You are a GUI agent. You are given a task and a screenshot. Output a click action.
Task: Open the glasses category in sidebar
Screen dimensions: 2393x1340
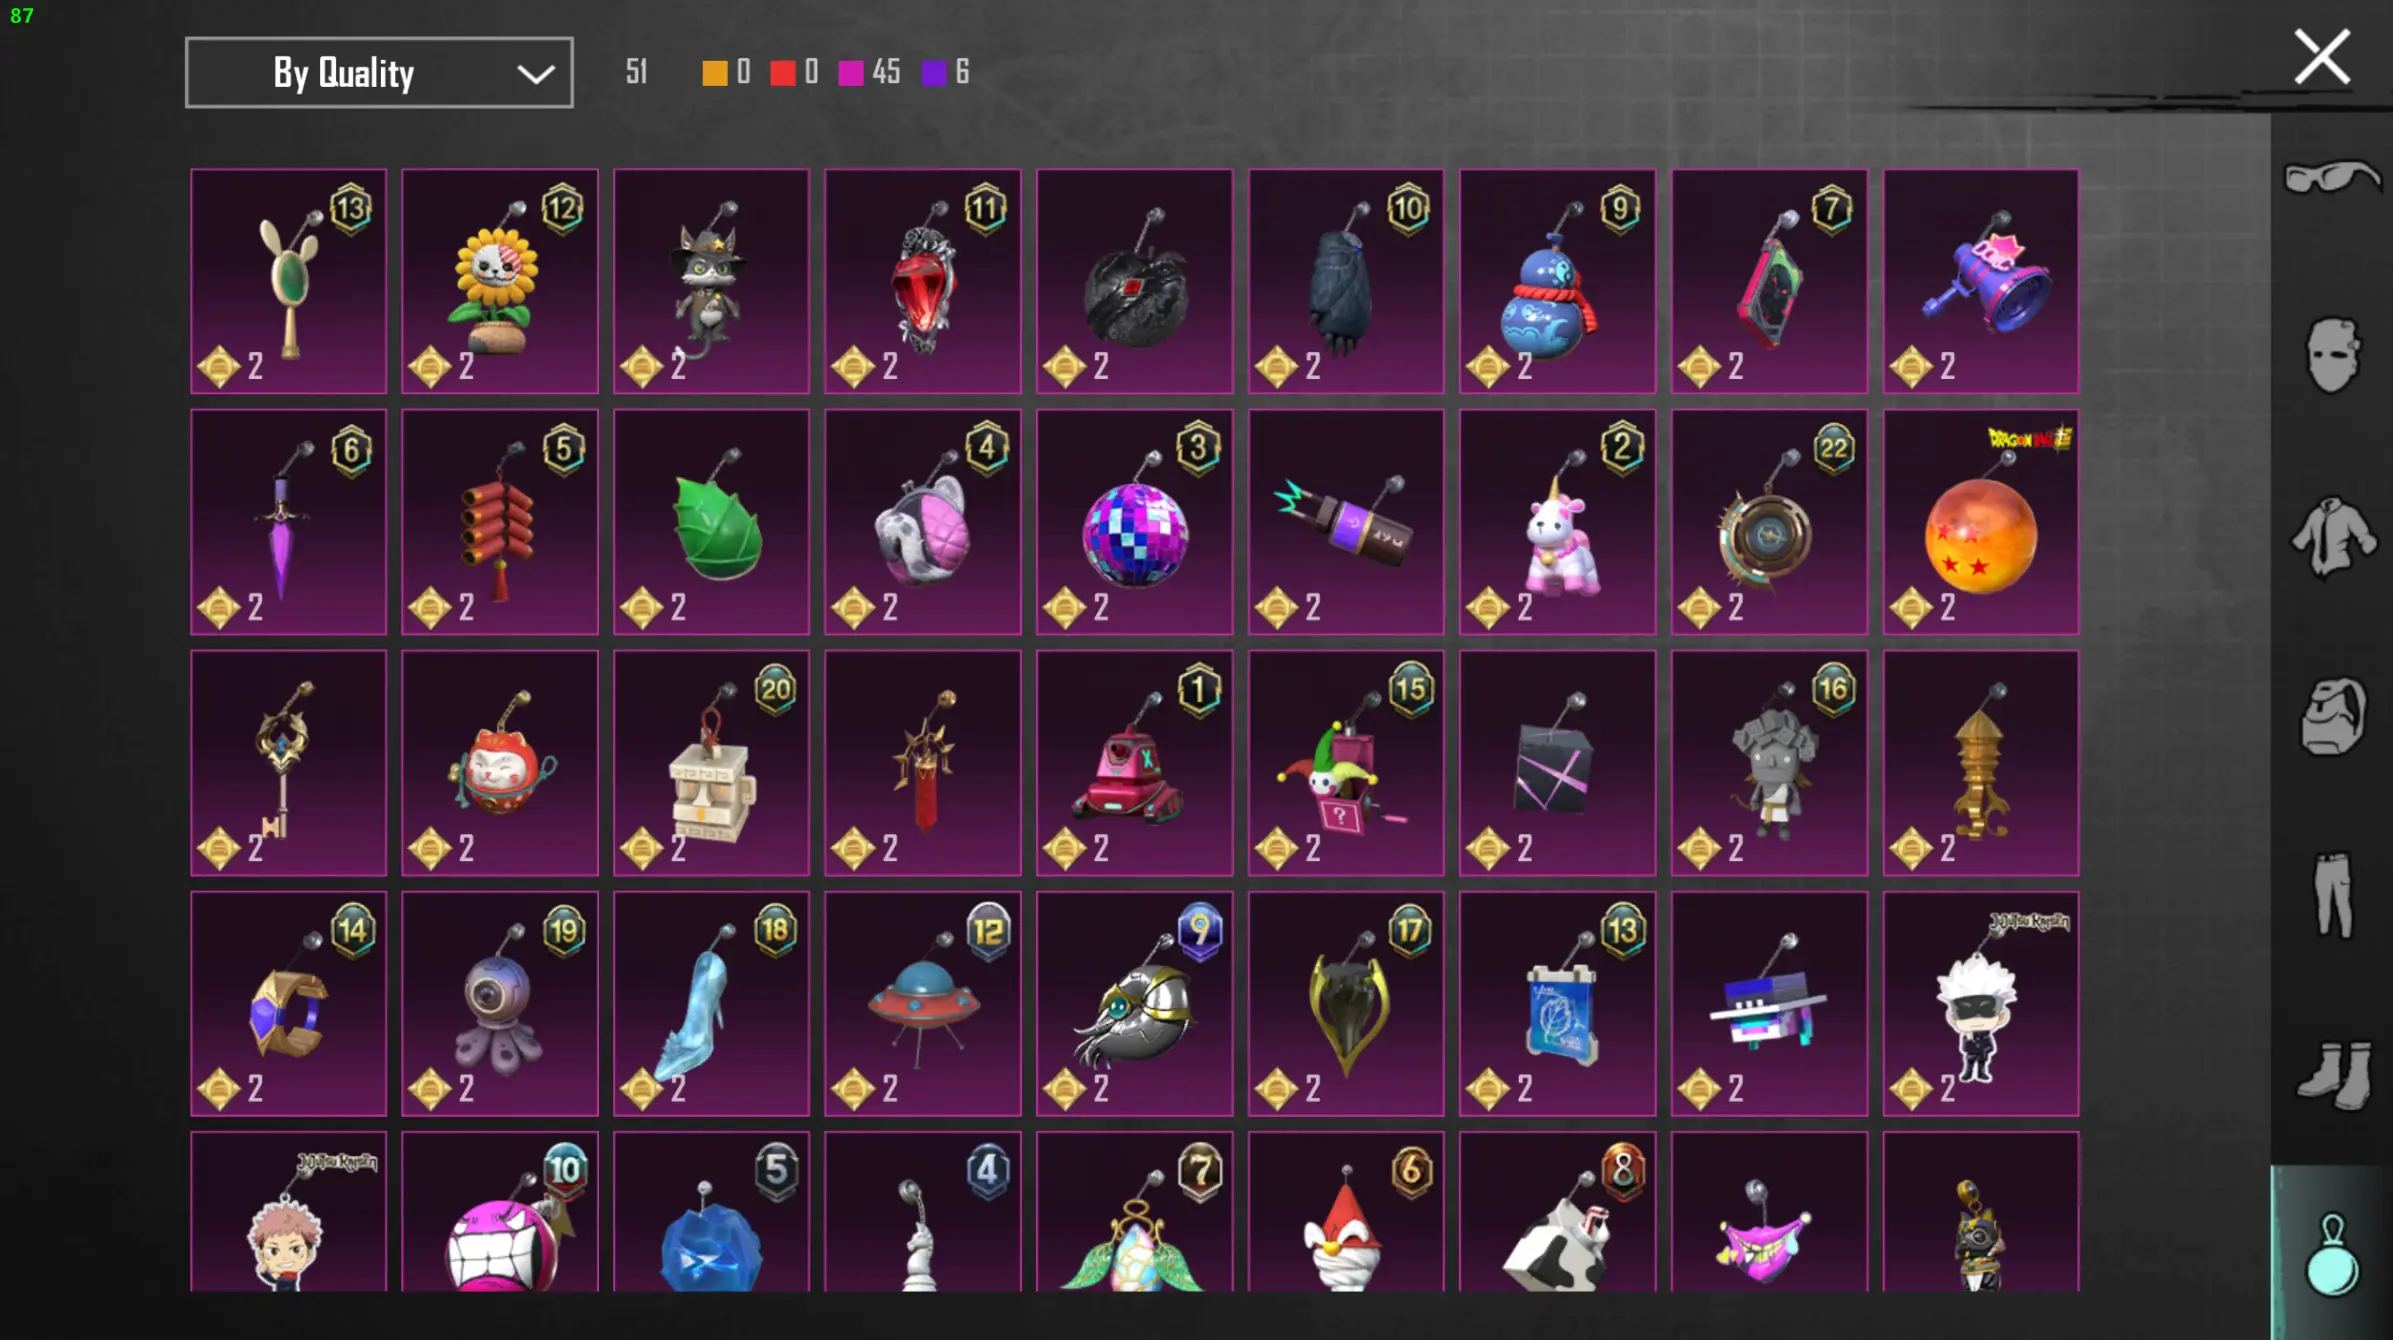[x=2331, y=178]
